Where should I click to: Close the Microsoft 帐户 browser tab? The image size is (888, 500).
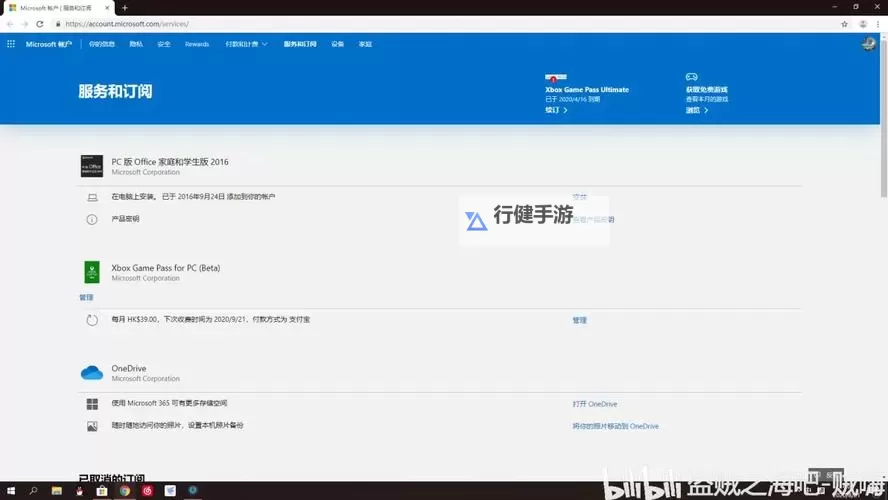coord(107,8)
